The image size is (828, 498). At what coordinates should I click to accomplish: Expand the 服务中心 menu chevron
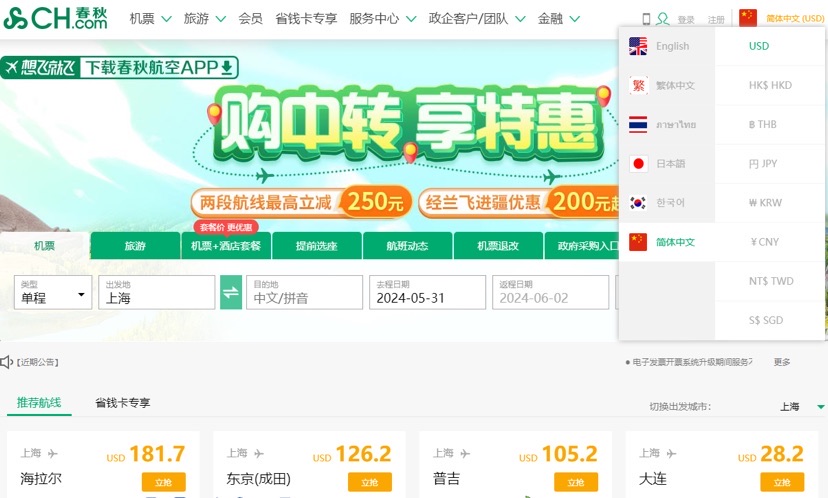[411, 19]
